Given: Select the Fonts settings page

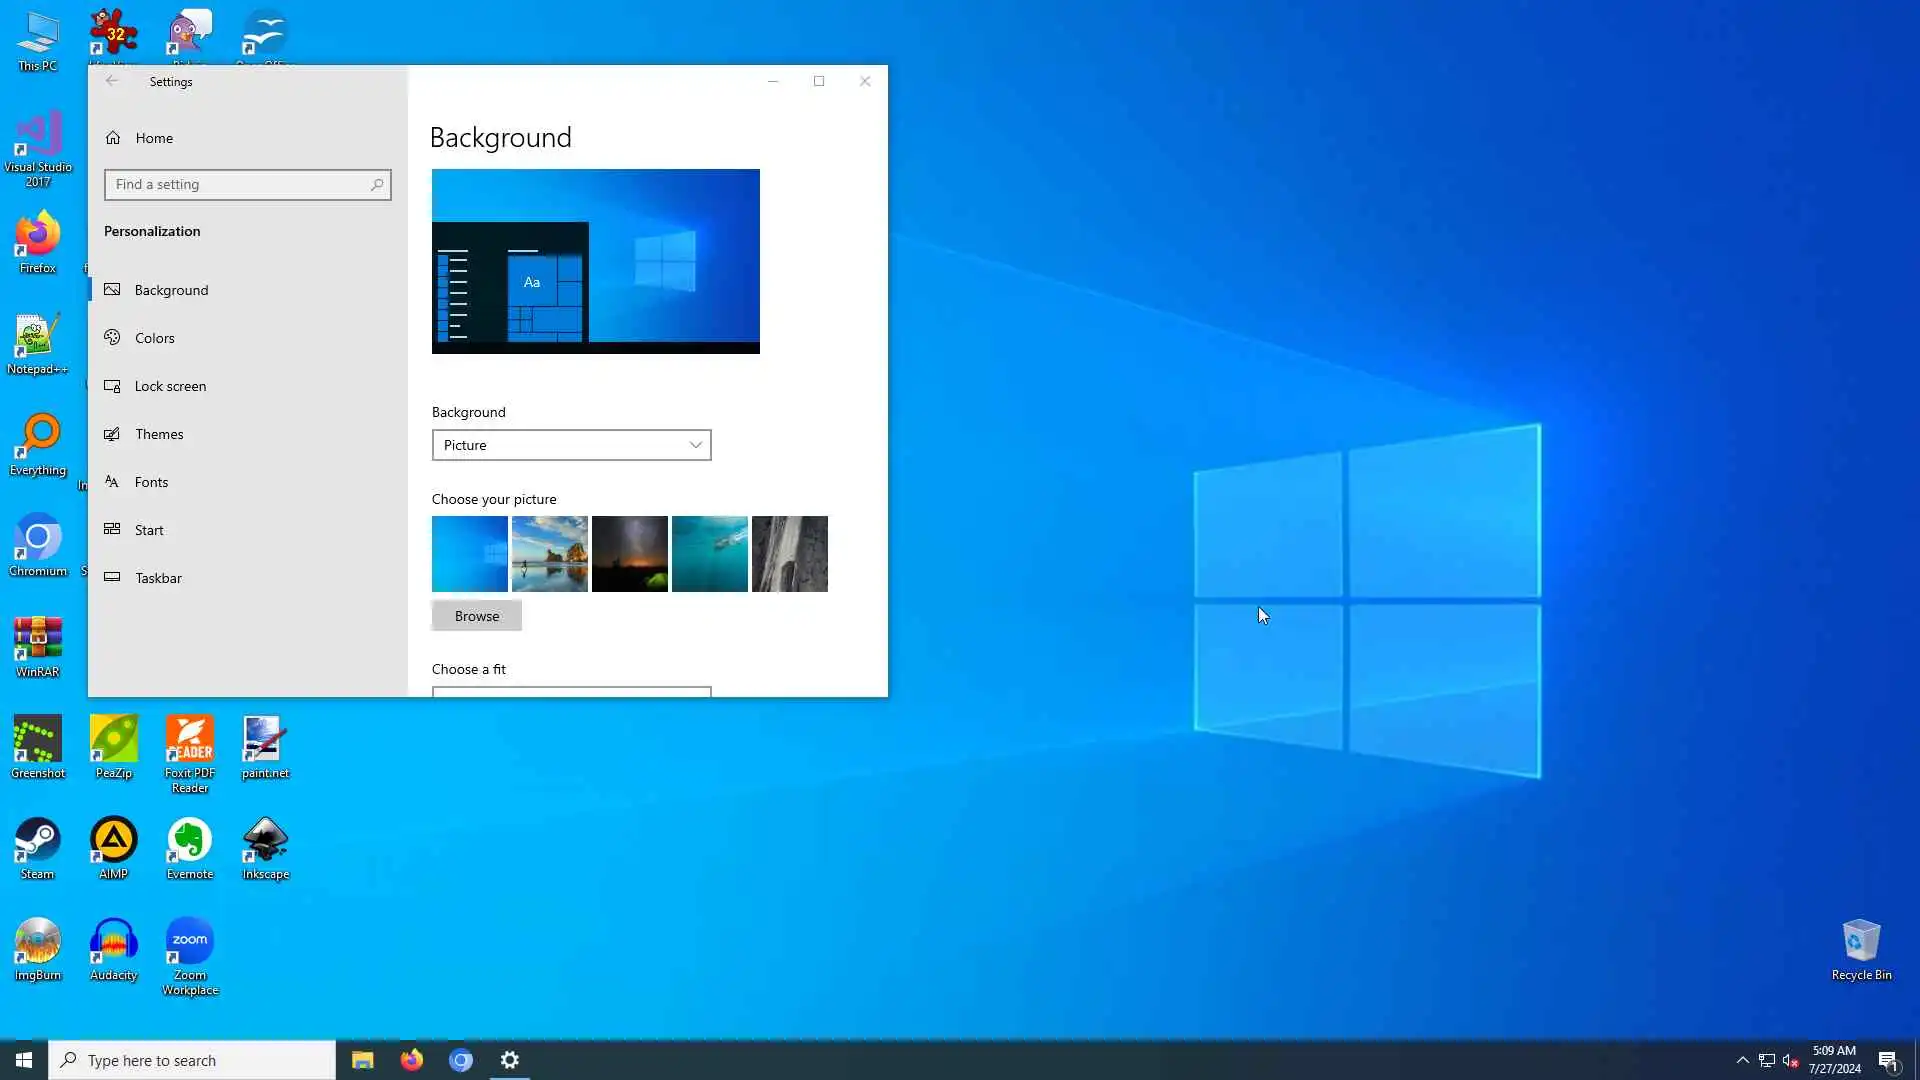Looking at the screenshot, I should point(151,482).
